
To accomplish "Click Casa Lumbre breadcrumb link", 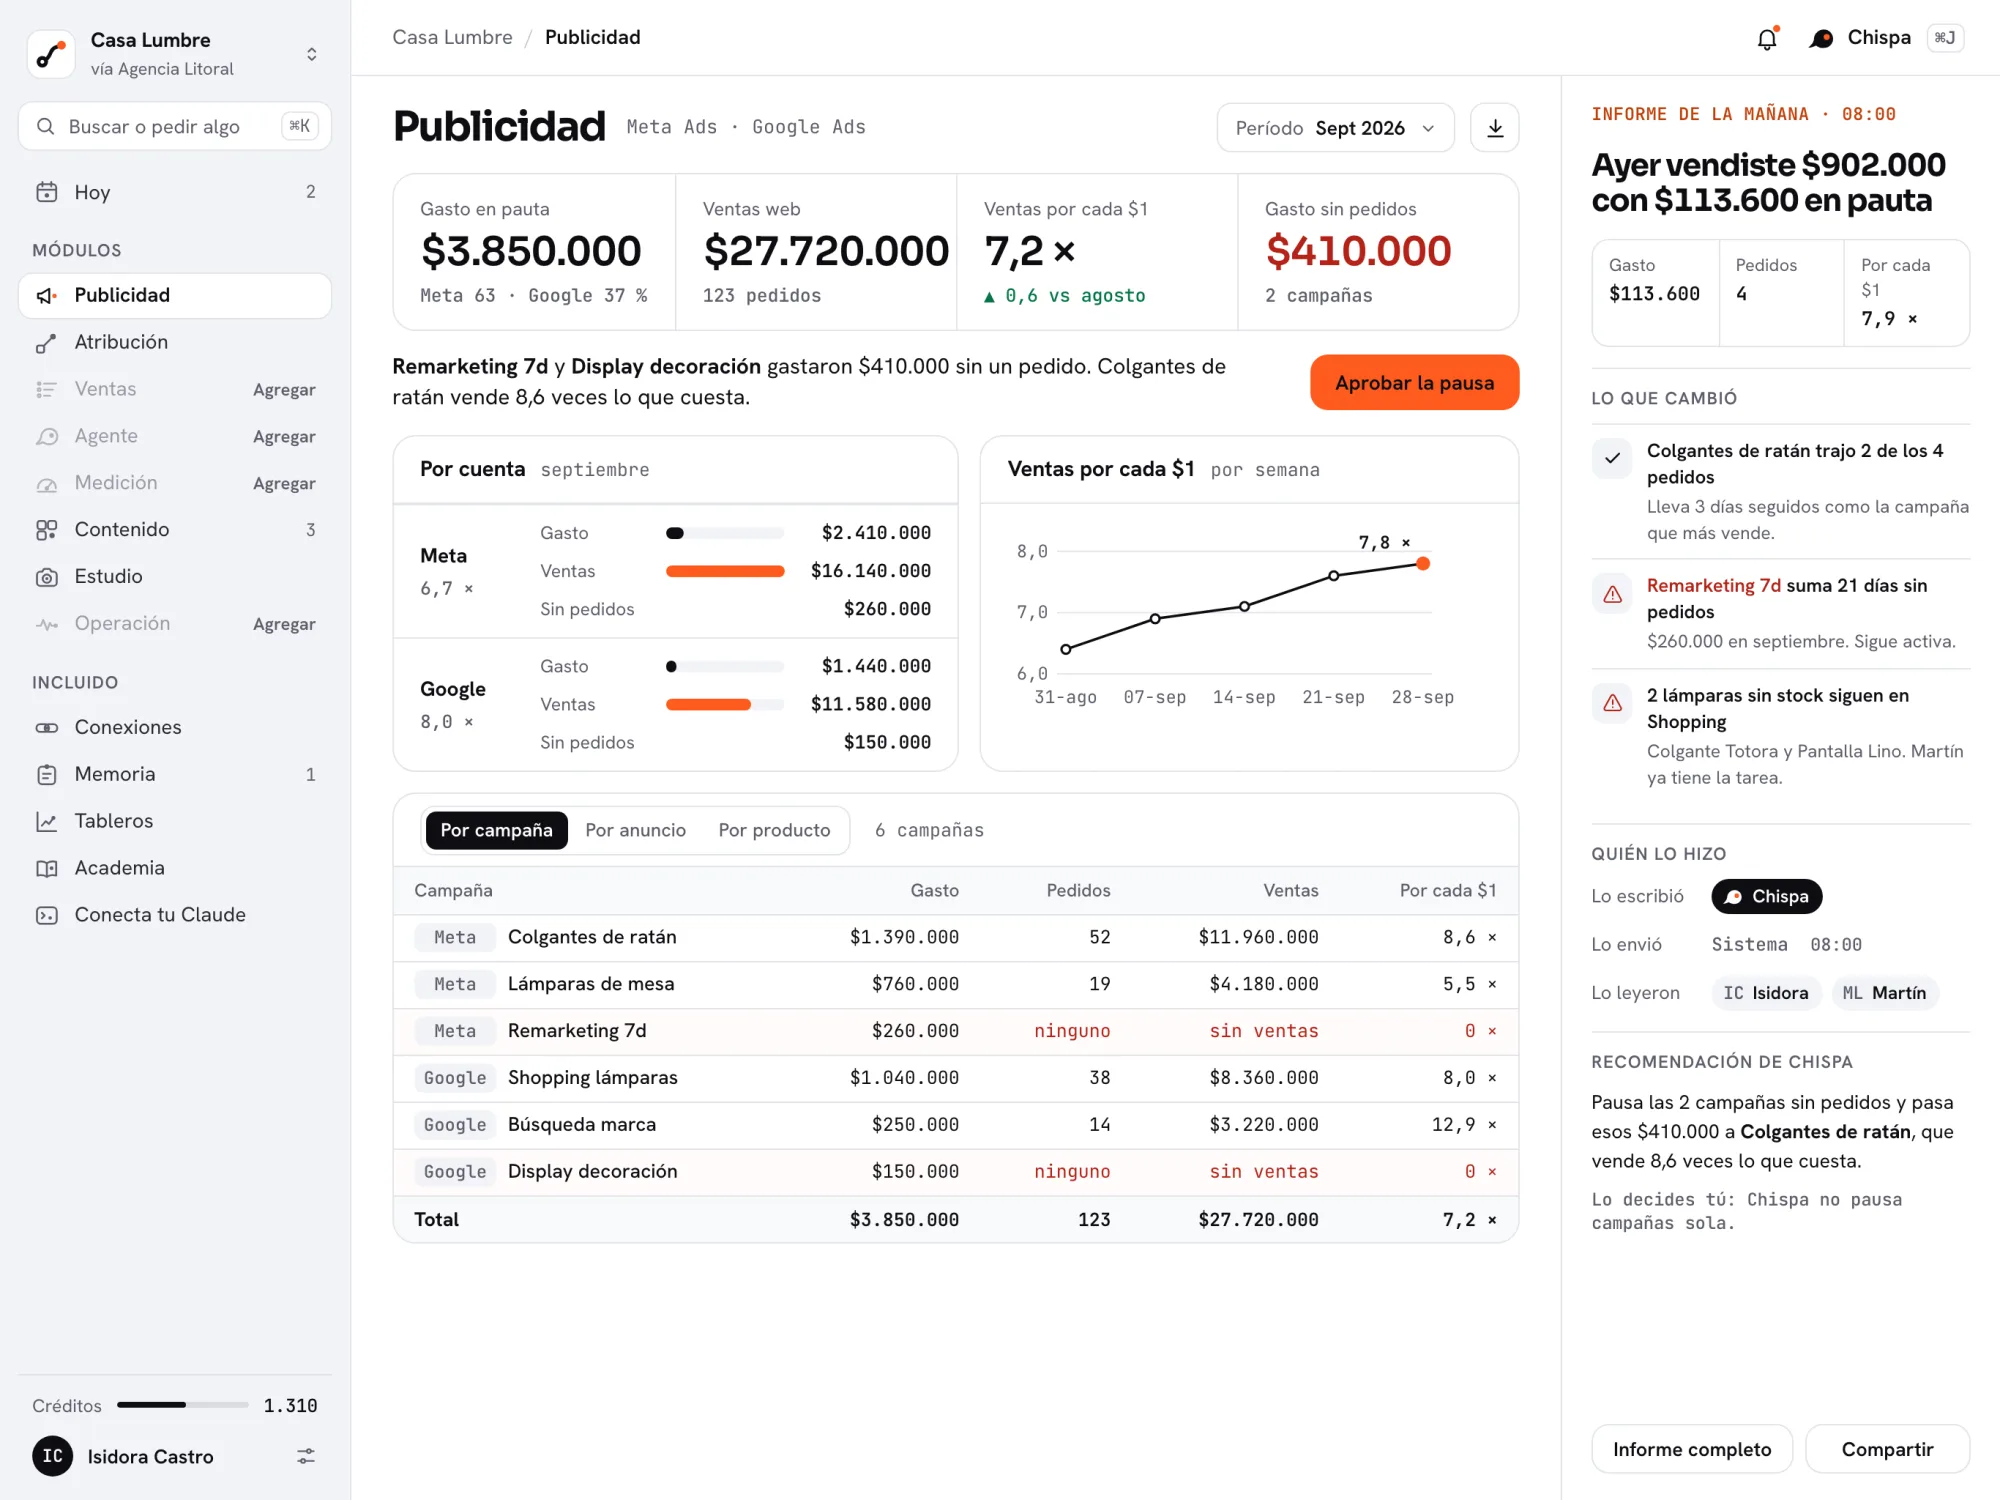I will (x=452, y=37).
